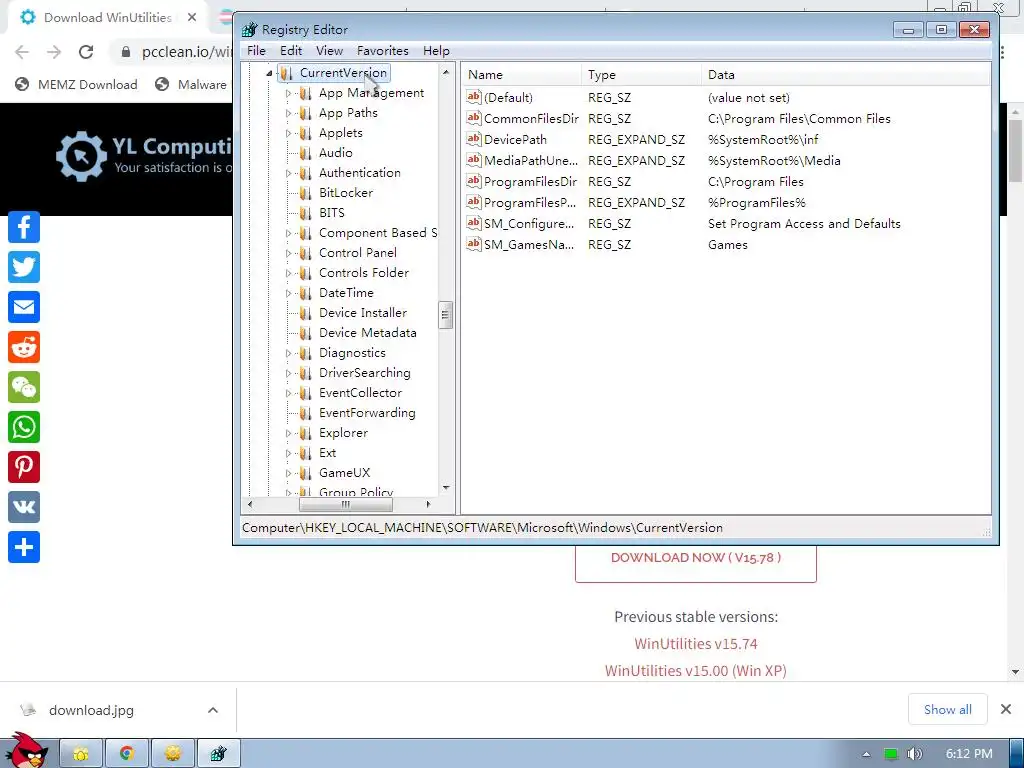1024x768 pixels.
Task: Open Registry Editor taskbar icon
Action: 218,754
